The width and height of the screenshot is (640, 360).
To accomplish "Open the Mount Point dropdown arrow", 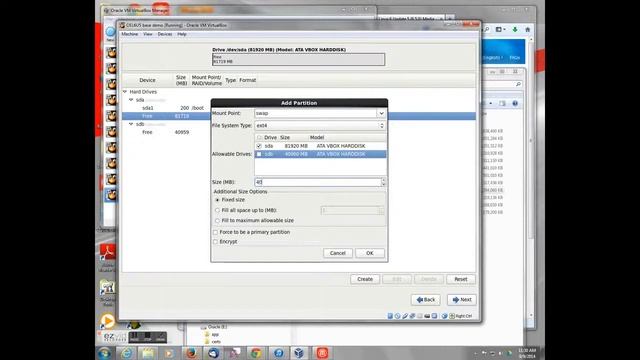I will pos(381,113).
